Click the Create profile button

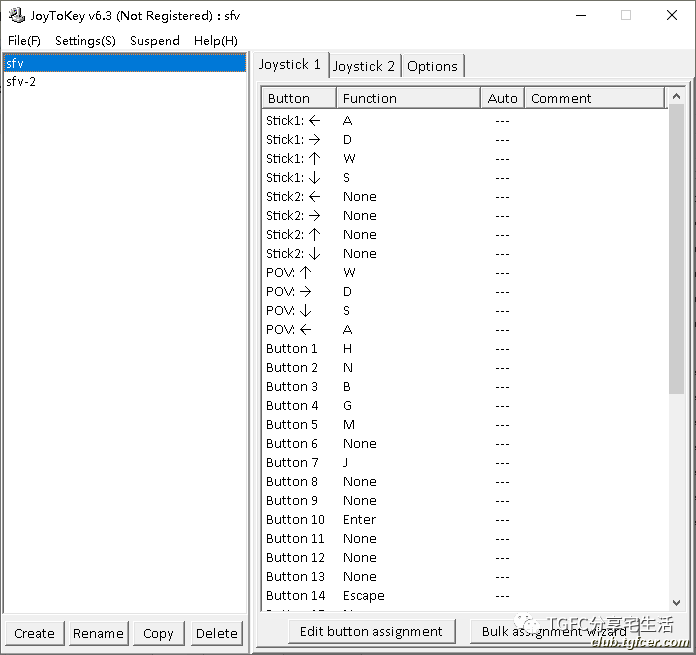coord(35,633)
